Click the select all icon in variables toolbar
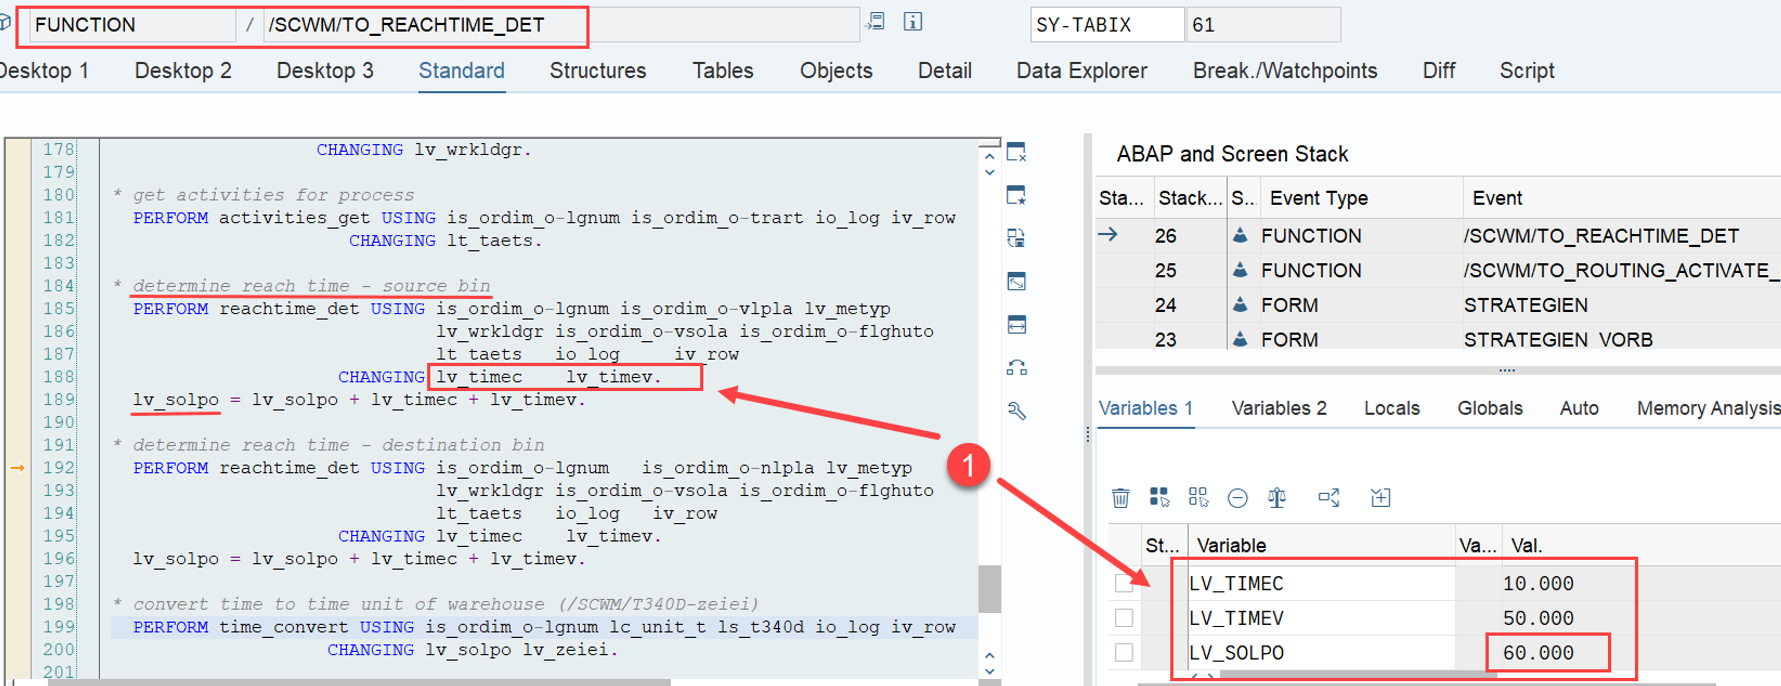The height and width of the screenshot is (686, 1781). [x=1160, y=497]
